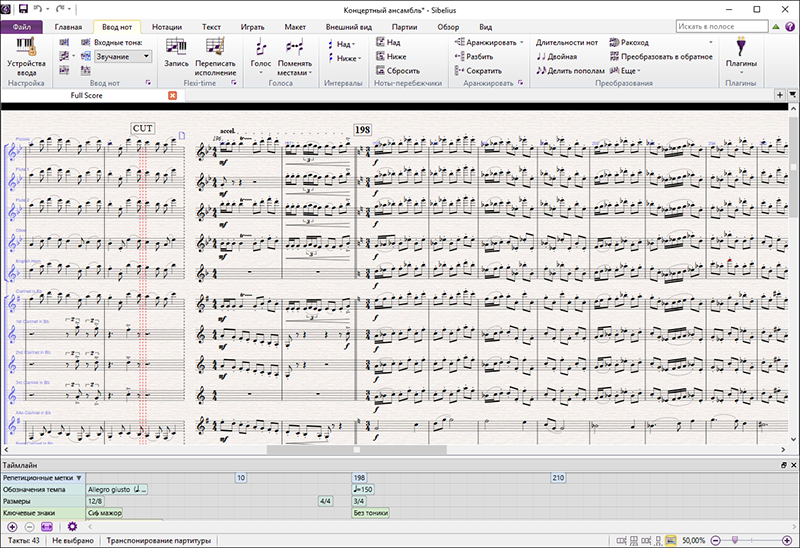Click the Без тоники key signature marker

[x=370, y=513]
